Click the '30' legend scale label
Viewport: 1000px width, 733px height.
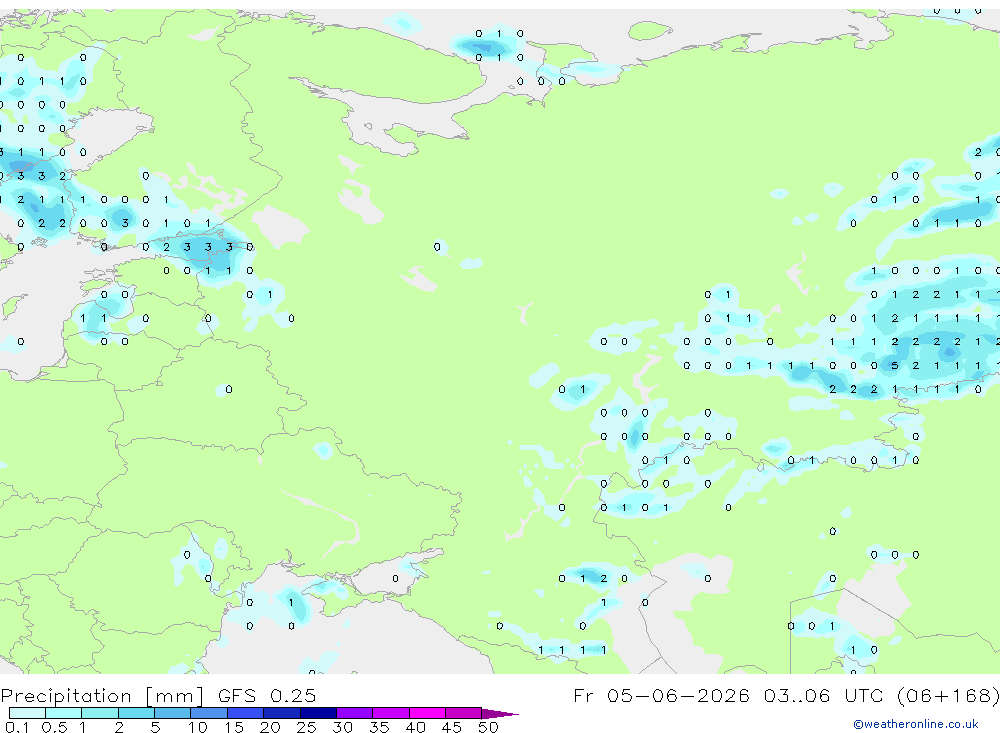342,727
